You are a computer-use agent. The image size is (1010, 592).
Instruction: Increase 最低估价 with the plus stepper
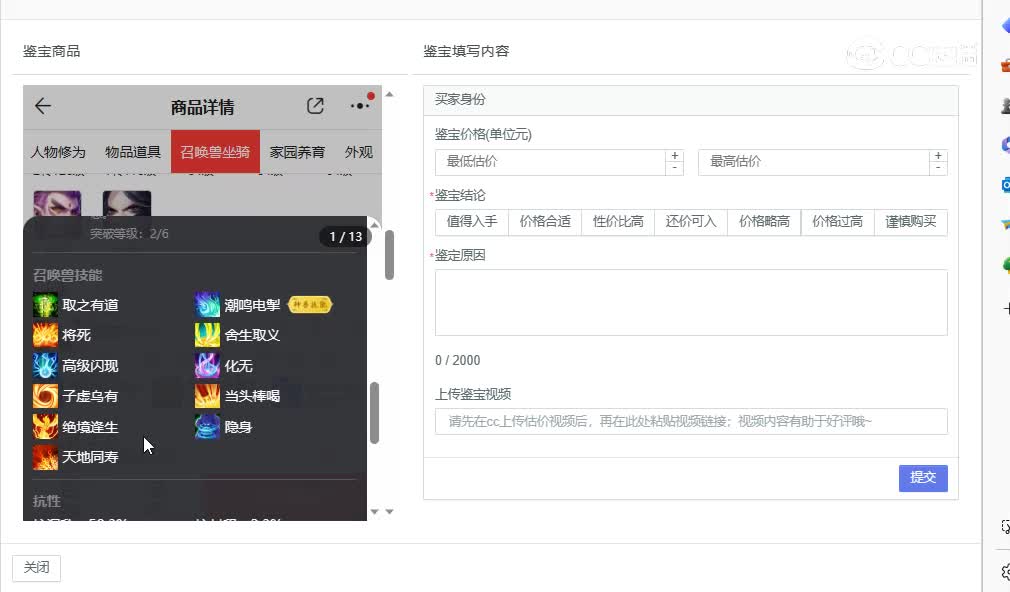674,156
